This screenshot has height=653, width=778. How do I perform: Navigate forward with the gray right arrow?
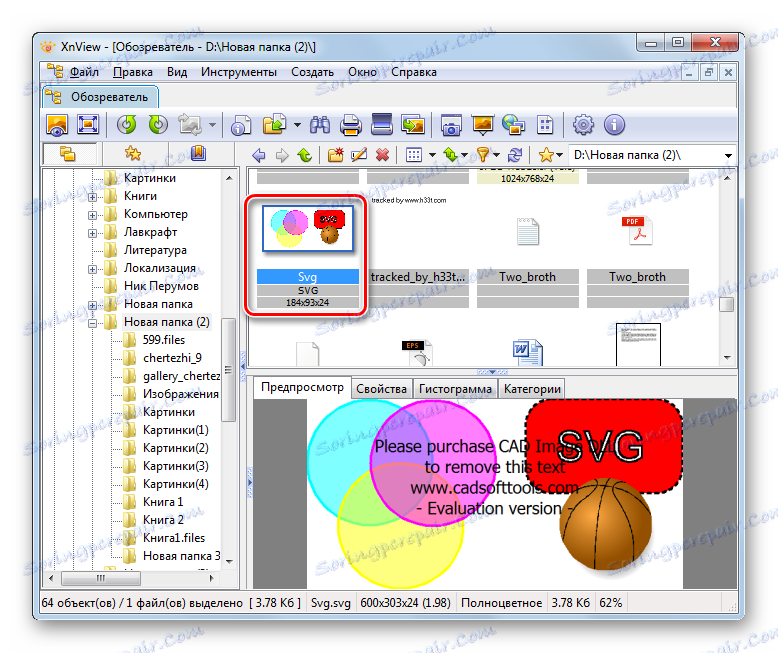tap(282, 155)
